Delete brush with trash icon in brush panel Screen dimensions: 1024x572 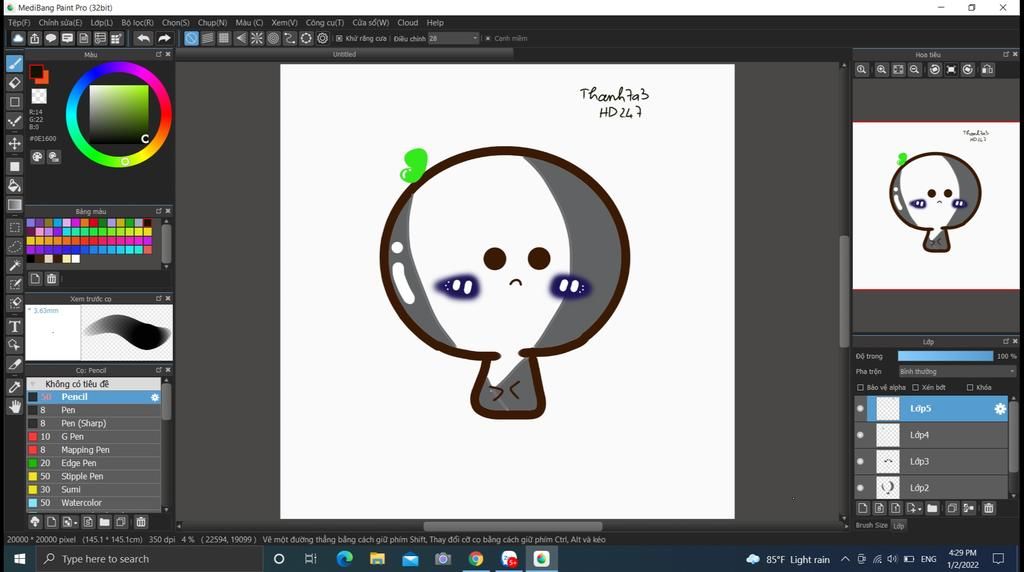[140, 522]
